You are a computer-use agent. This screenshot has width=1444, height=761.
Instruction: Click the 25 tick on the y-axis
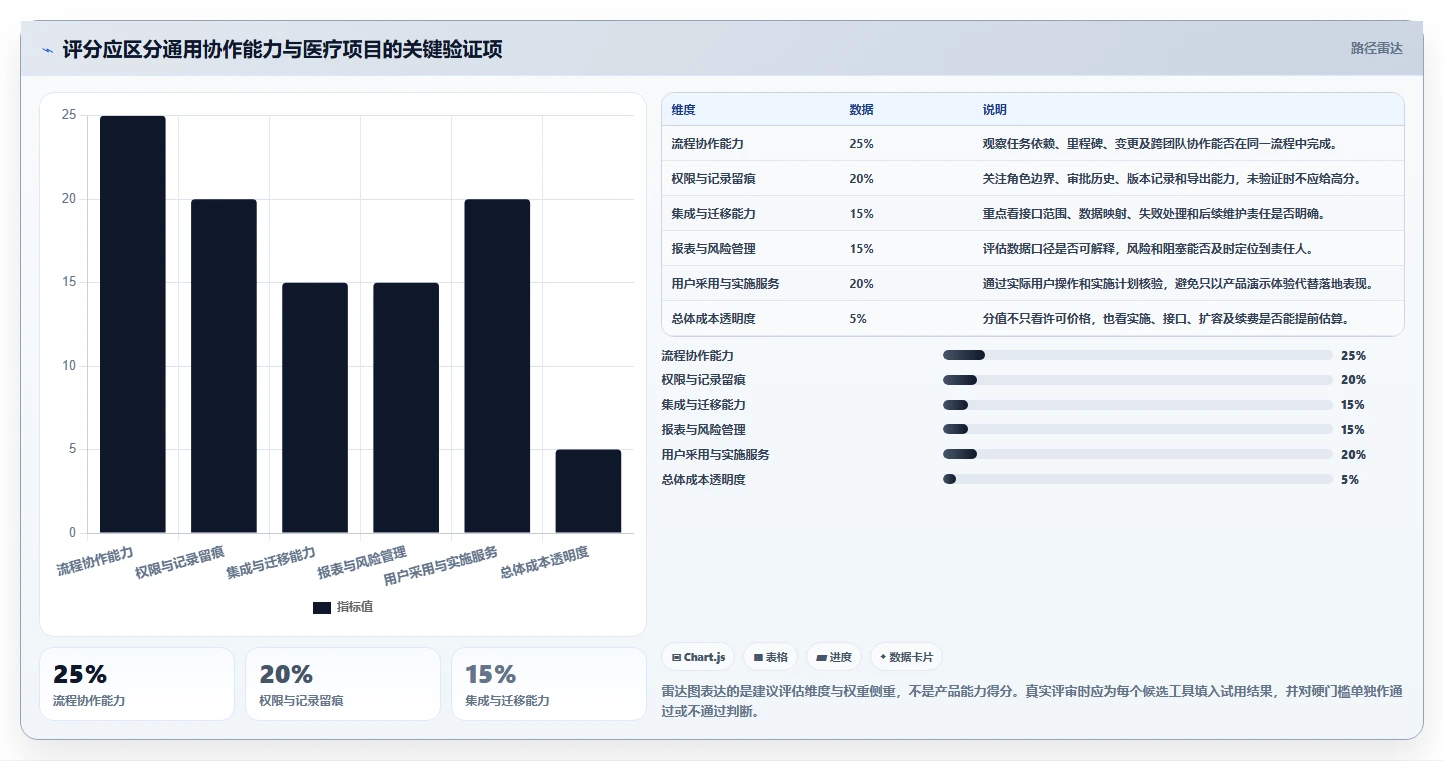pyautogui.click(x=69, y=115)
